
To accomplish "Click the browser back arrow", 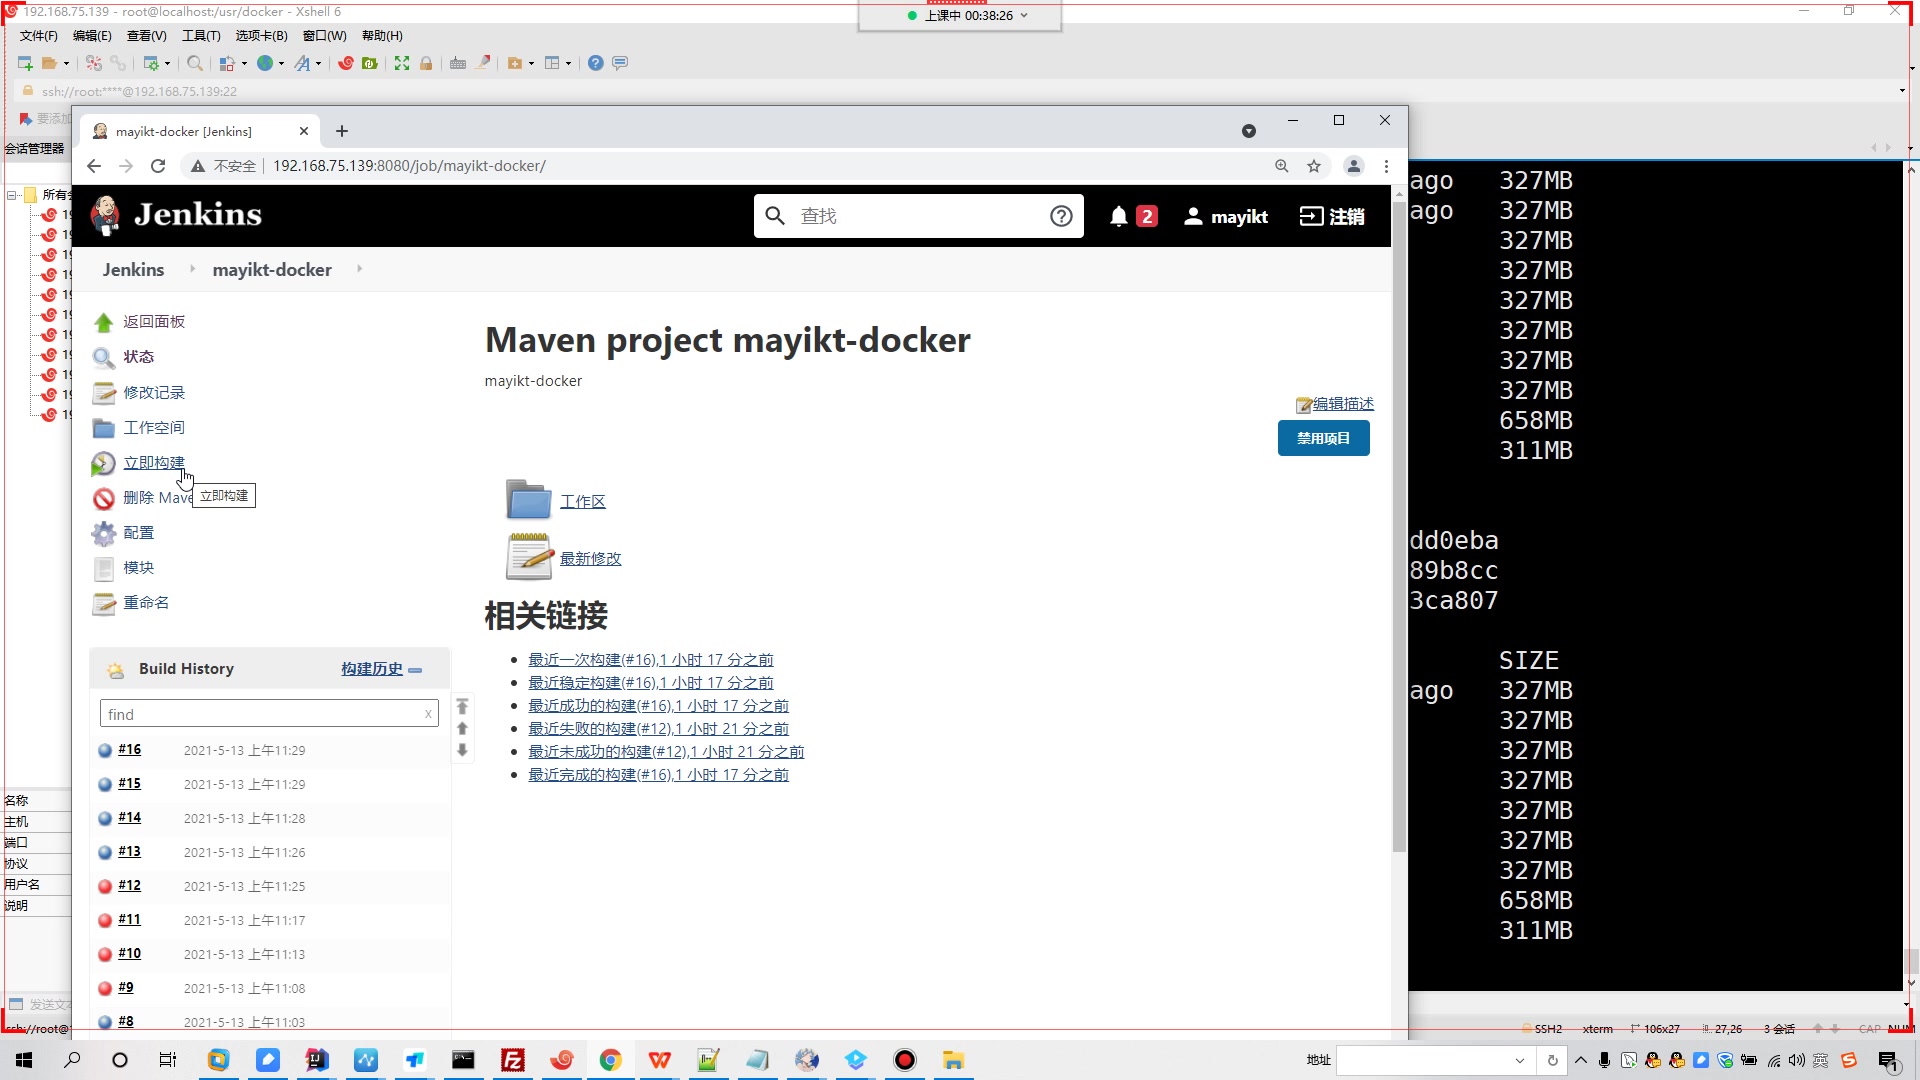I will (94, 166).
